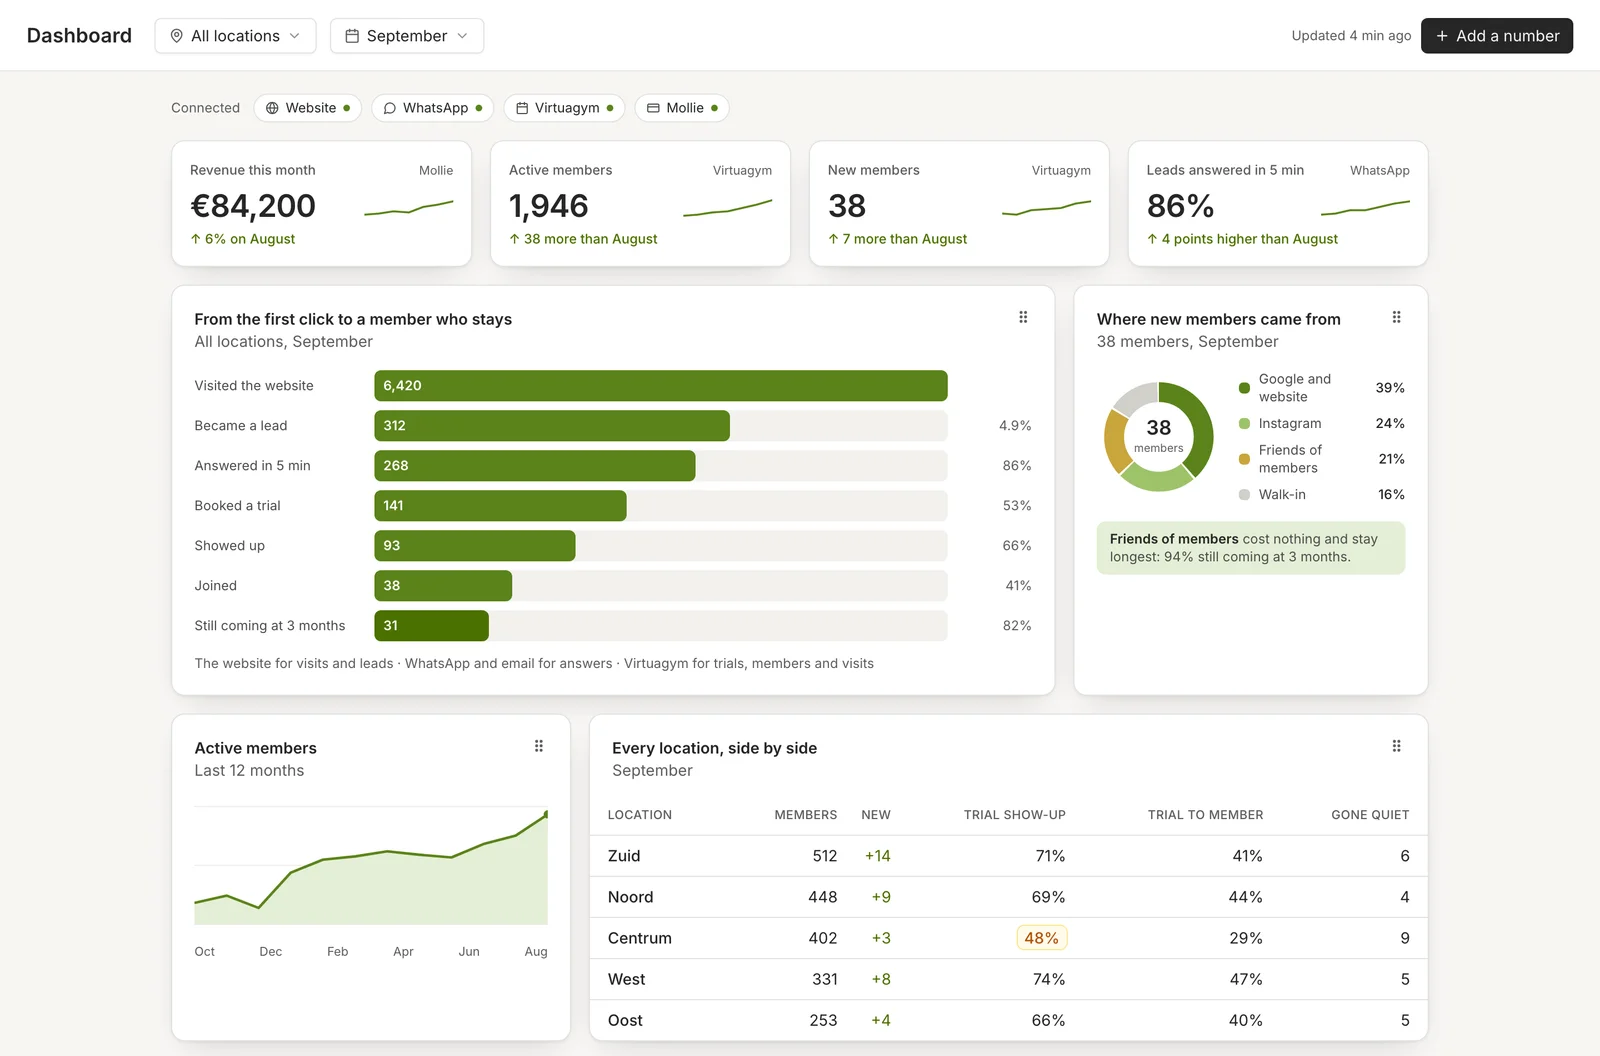Screen dimensions: 1600x1056
Task: Click the Showed up 93 bar
Action: tap(475, 546)
